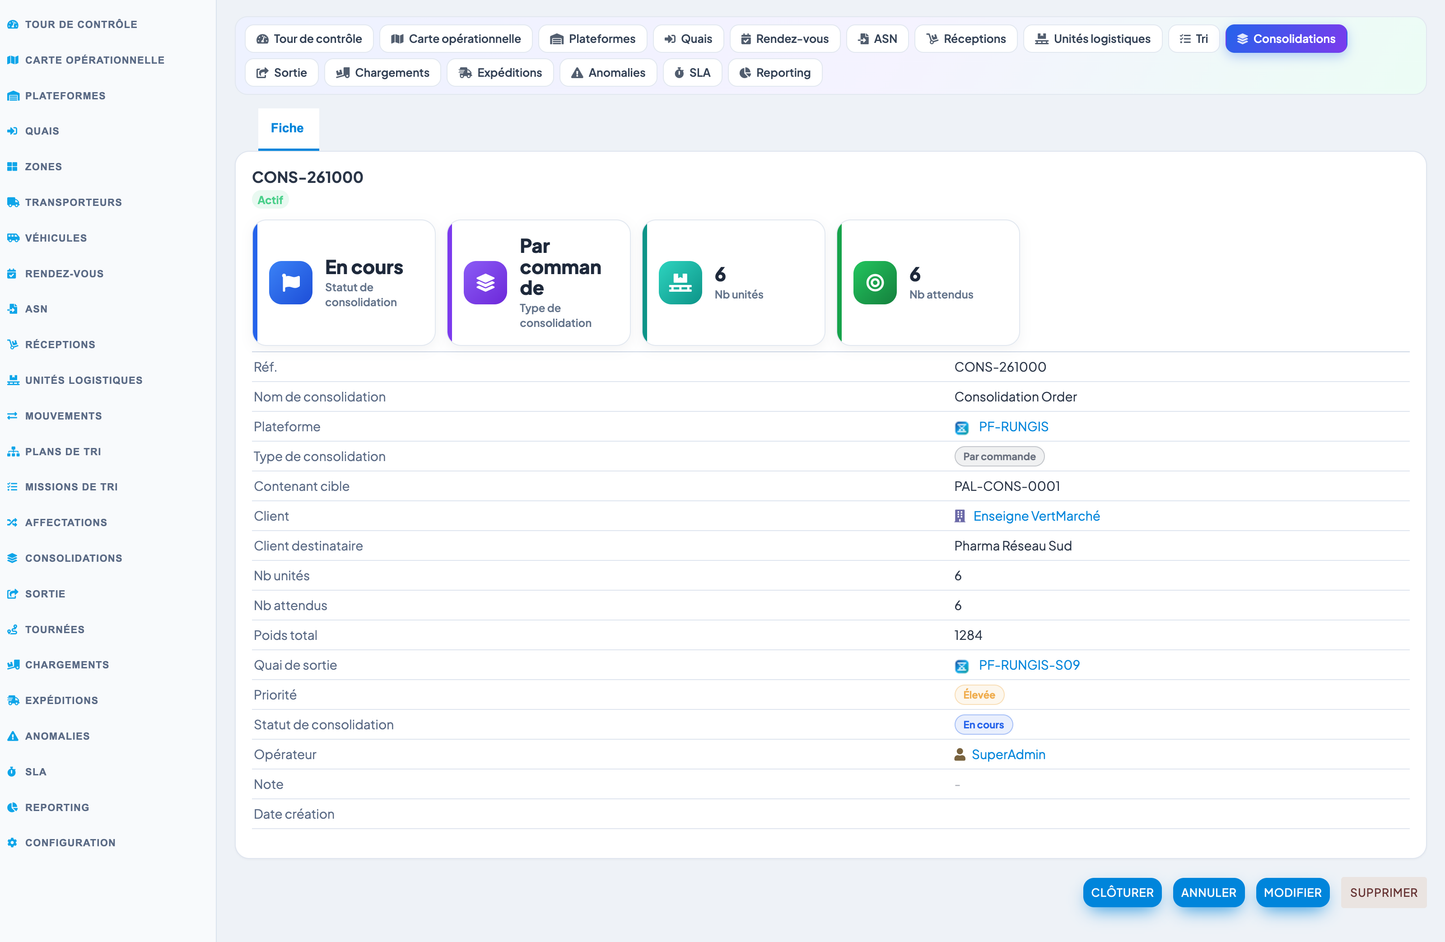Image resolution: width=1445 pixels, height=942 pixels.
Task: Open Rendez-vous in the sidebar
Action: pyautogui.click(x=55, y=274)
